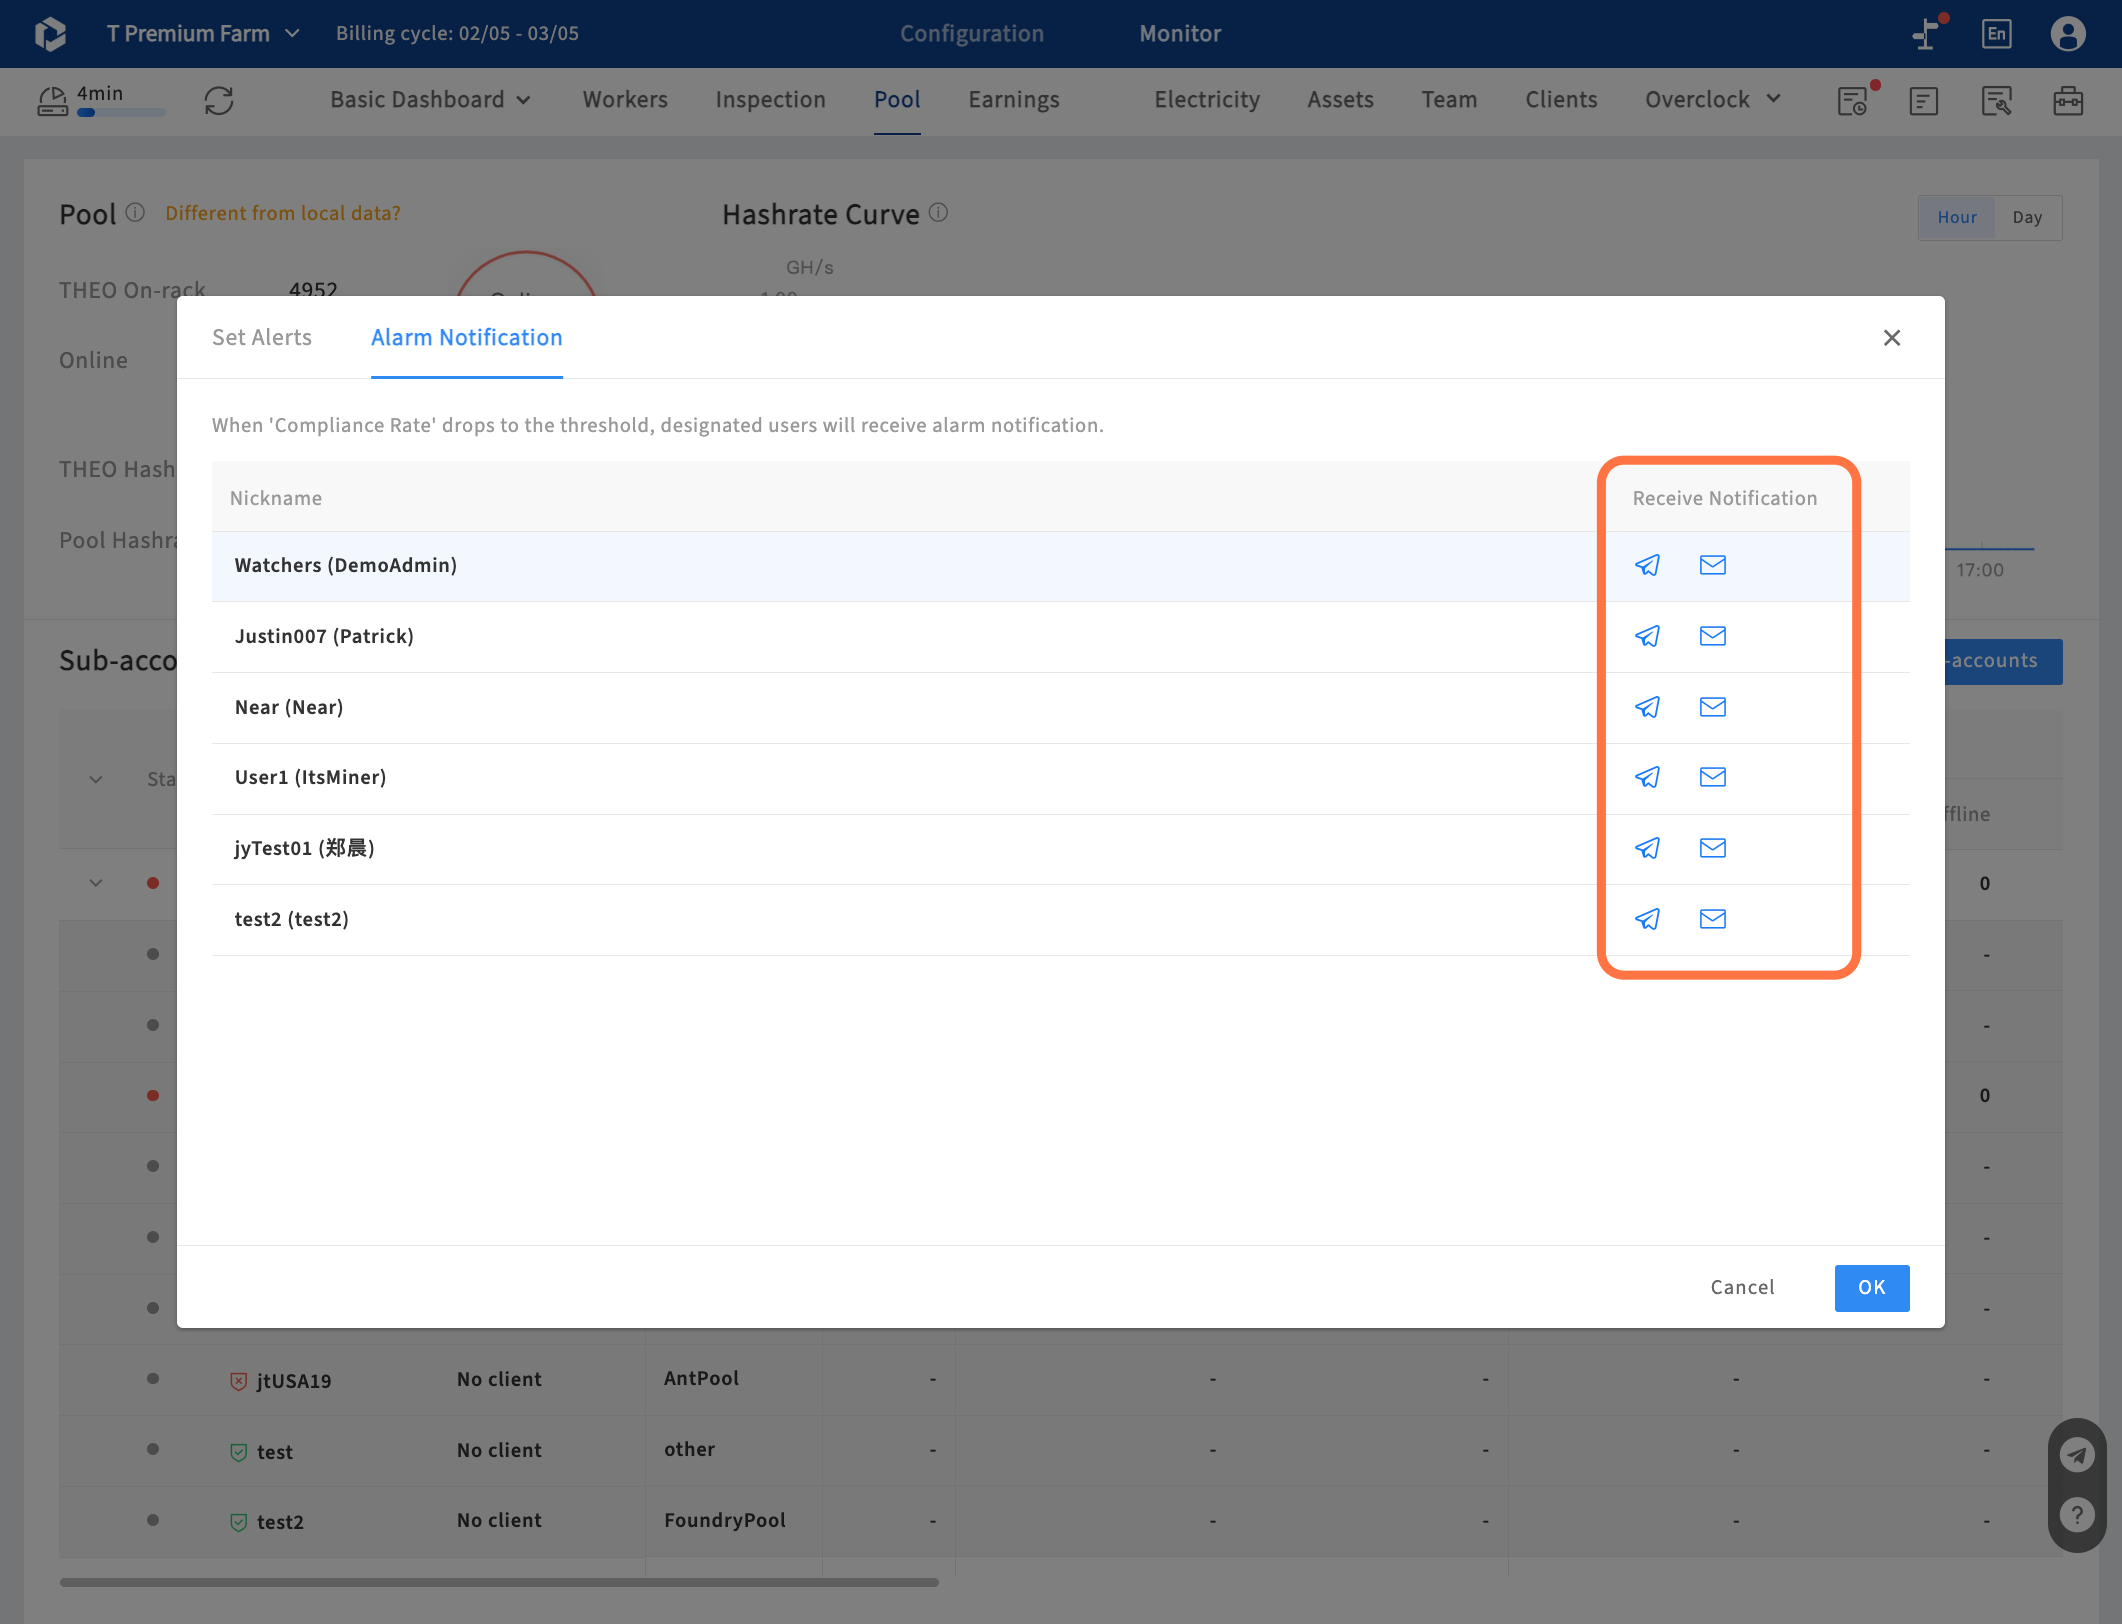Image resolution: width=2122 pixels, height=1624 pixels.
Task: Expand the Basic Dashboard menu
Action: (430, 100)
